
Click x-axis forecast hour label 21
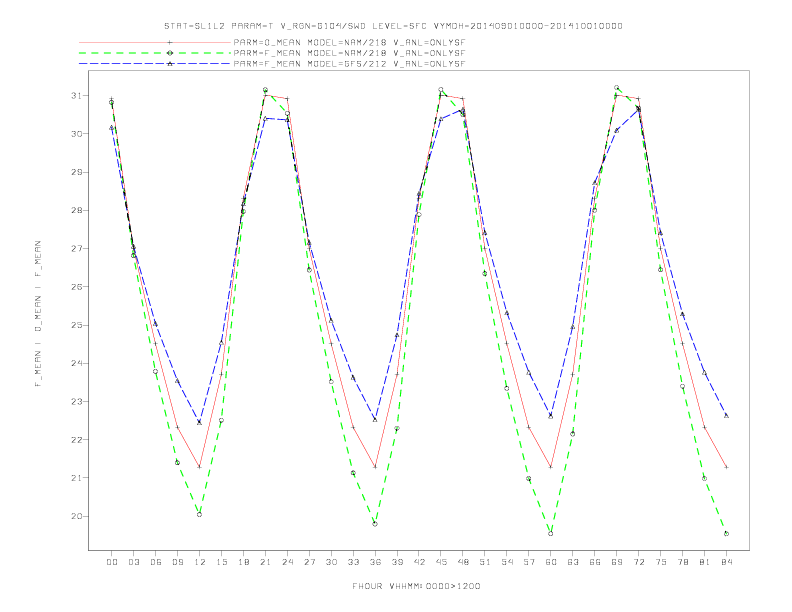coord(265,562)
